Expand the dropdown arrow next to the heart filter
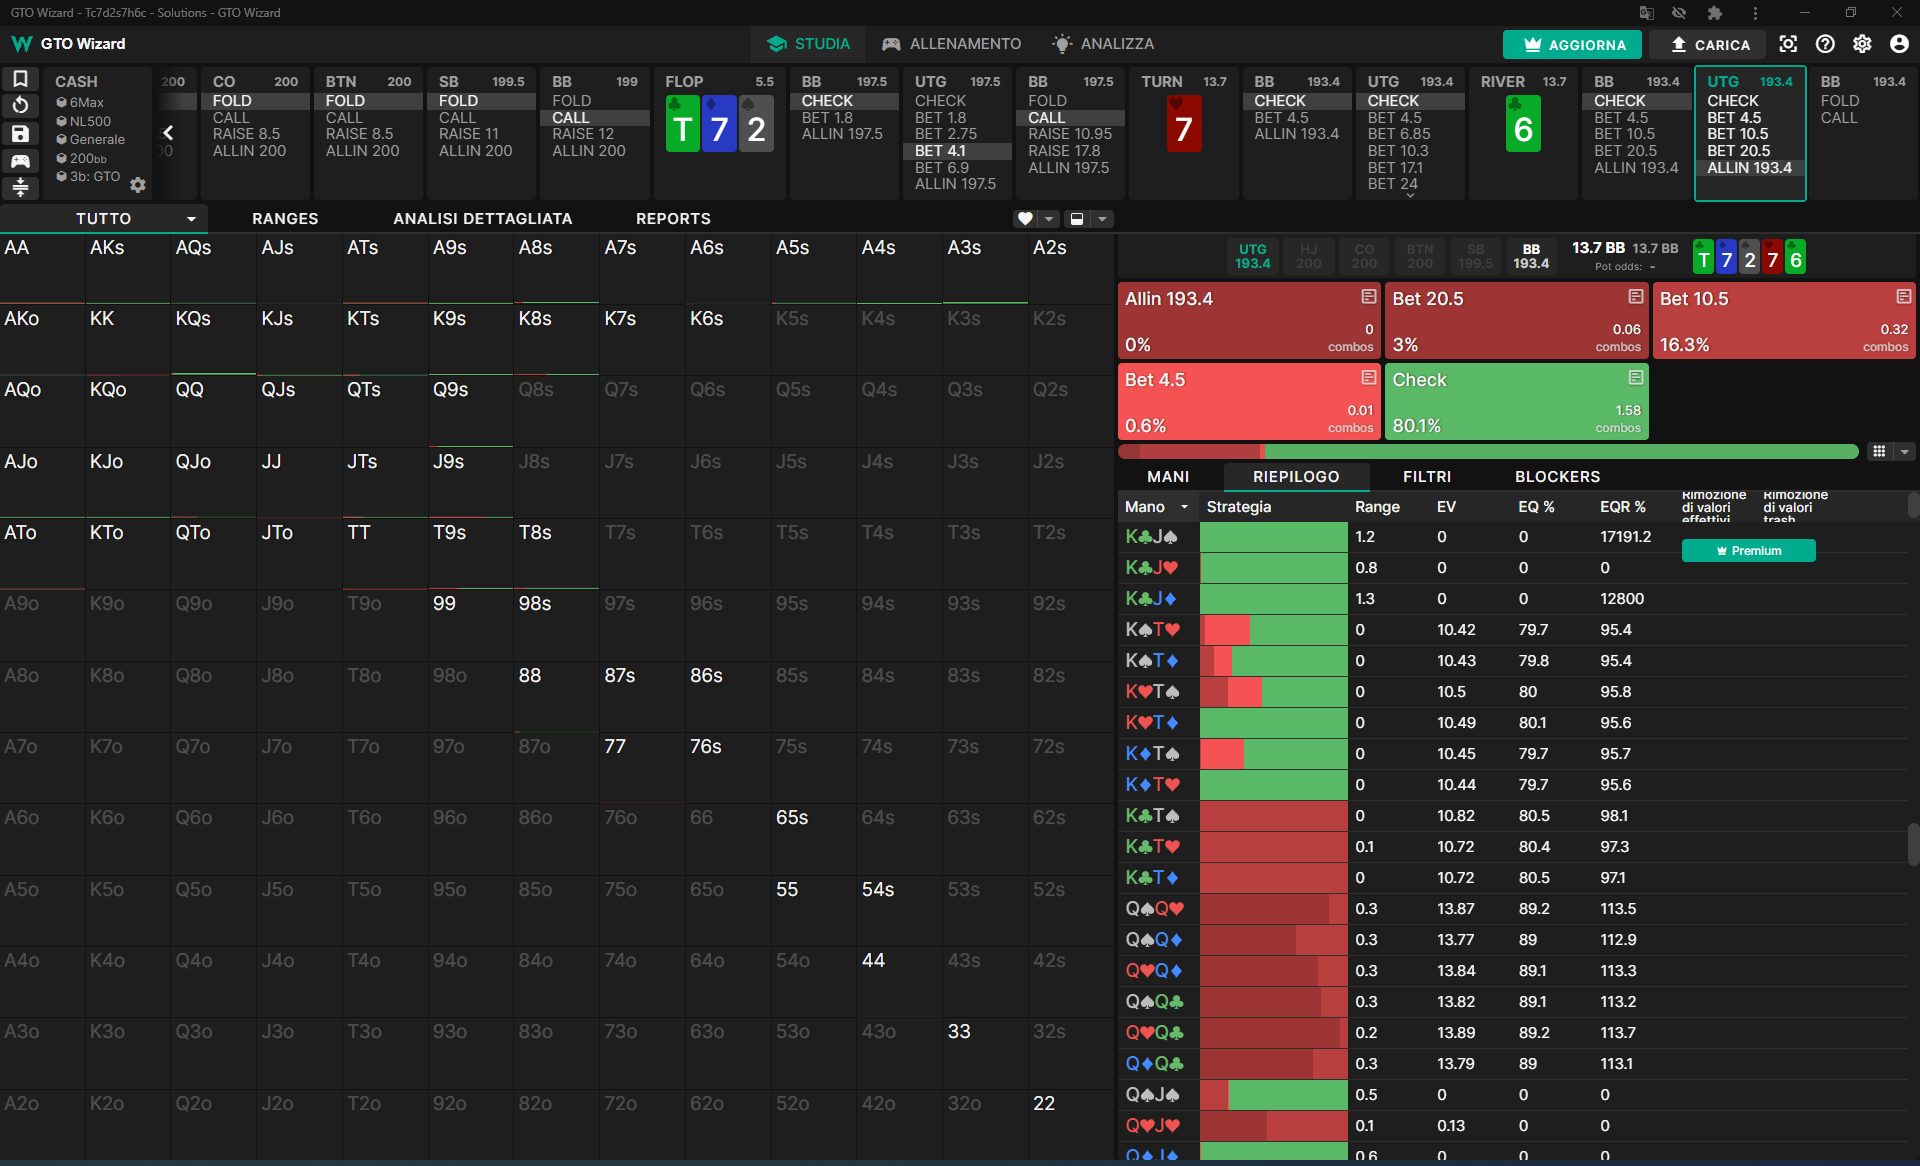This screenshot has width=1920, height=1166. point(1049,219)
